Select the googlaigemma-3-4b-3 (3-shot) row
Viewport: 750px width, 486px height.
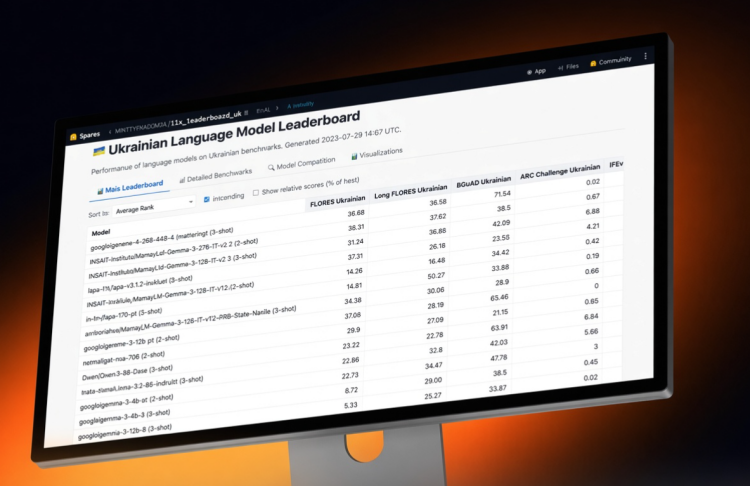(124, 417)
